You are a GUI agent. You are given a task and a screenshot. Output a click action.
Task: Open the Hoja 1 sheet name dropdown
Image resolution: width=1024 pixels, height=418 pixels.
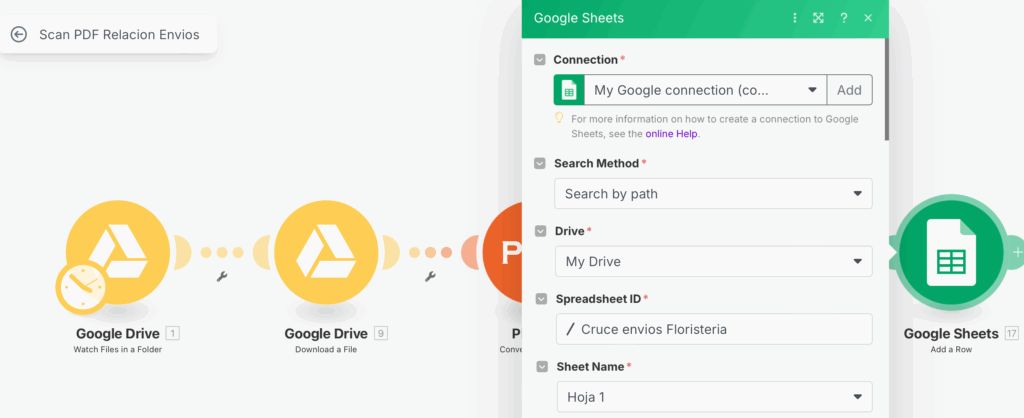714,396
